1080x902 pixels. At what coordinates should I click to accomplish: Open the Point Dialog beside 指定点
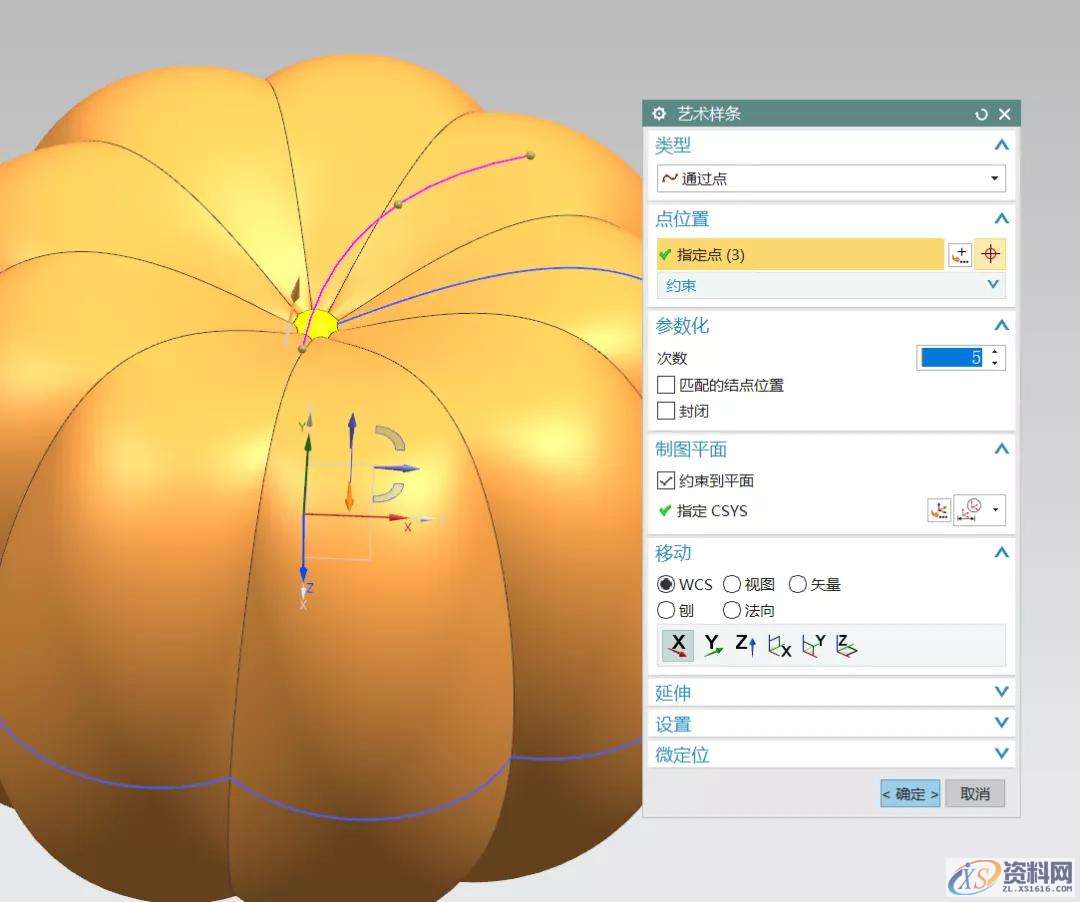tap(960, 253)
